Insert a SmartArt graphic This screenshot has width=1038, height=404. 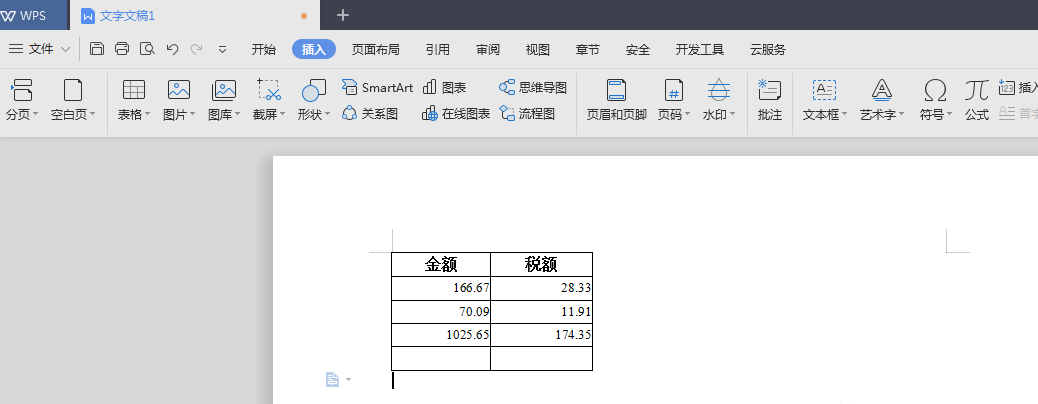[x=377, y=88]
